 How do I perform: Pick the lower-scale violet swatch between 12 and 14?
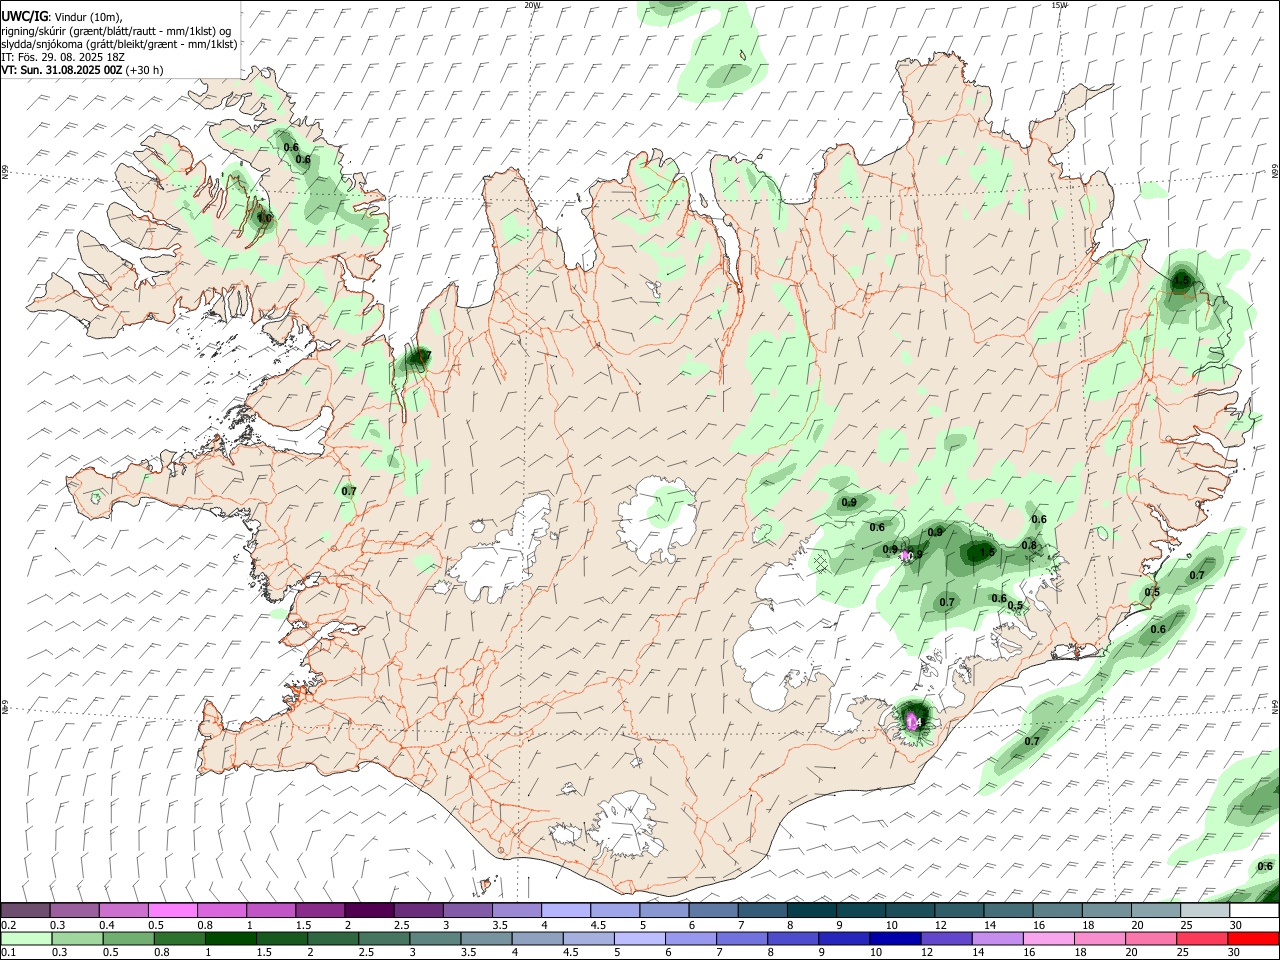(945, 938)
